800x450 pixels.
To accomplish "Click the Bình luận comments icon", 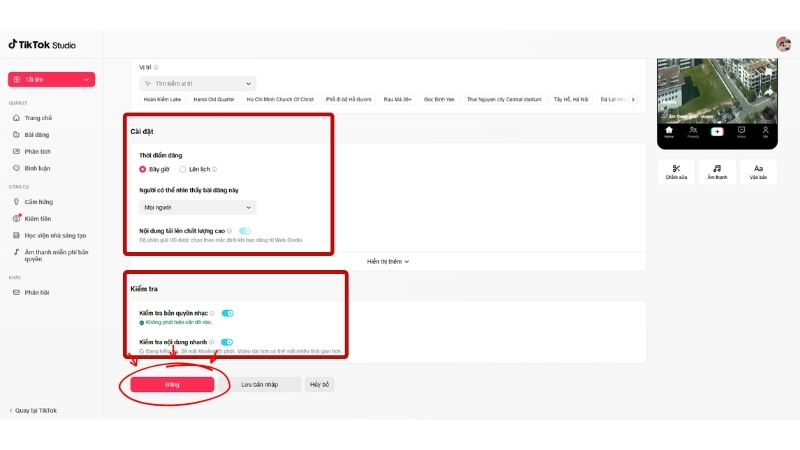I will [16, 168].
